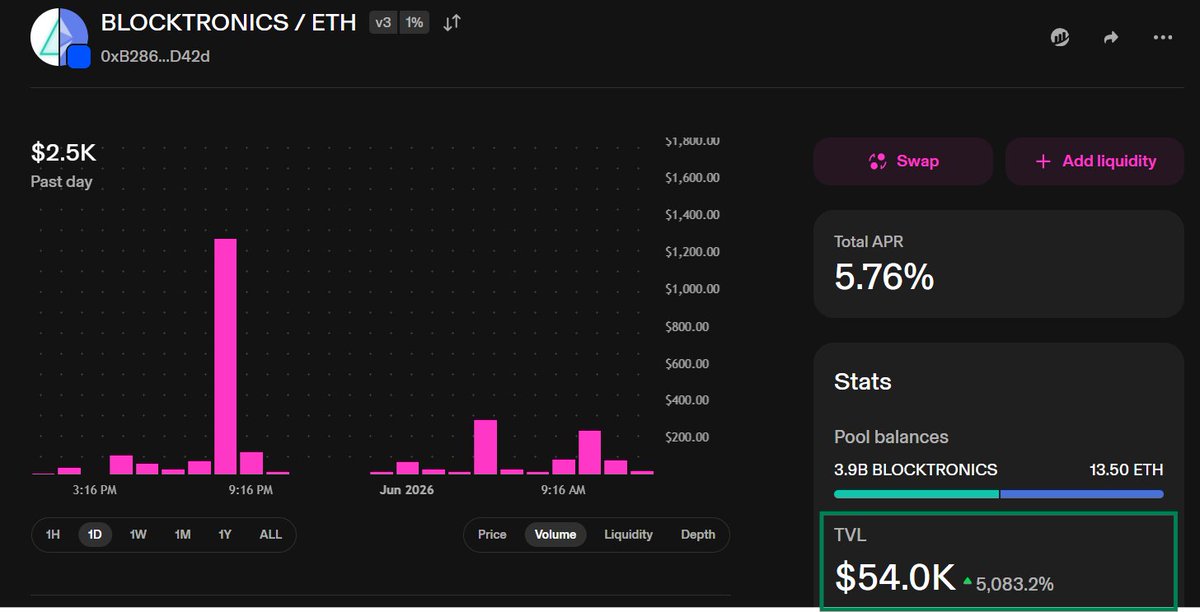Switch chart to Price view
Image resolution: width=1200 pixels, height=612 pixels.
(x=492, y=534)
